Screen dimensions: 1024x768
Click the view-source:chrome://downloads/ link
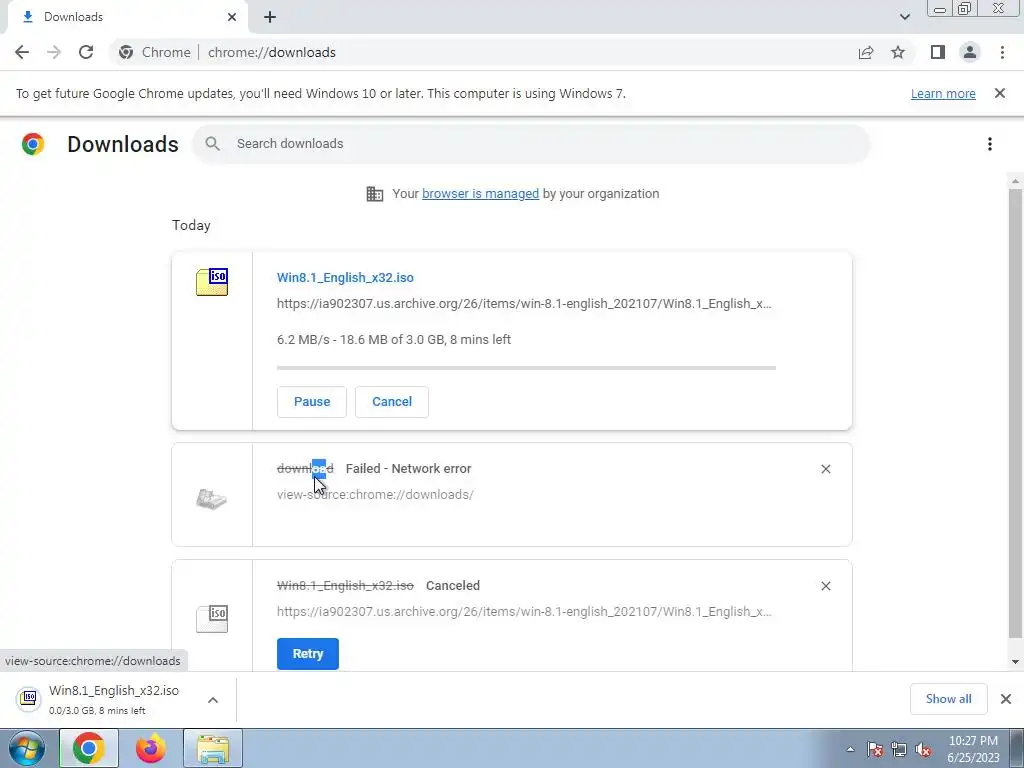click(x=376, y=494)
